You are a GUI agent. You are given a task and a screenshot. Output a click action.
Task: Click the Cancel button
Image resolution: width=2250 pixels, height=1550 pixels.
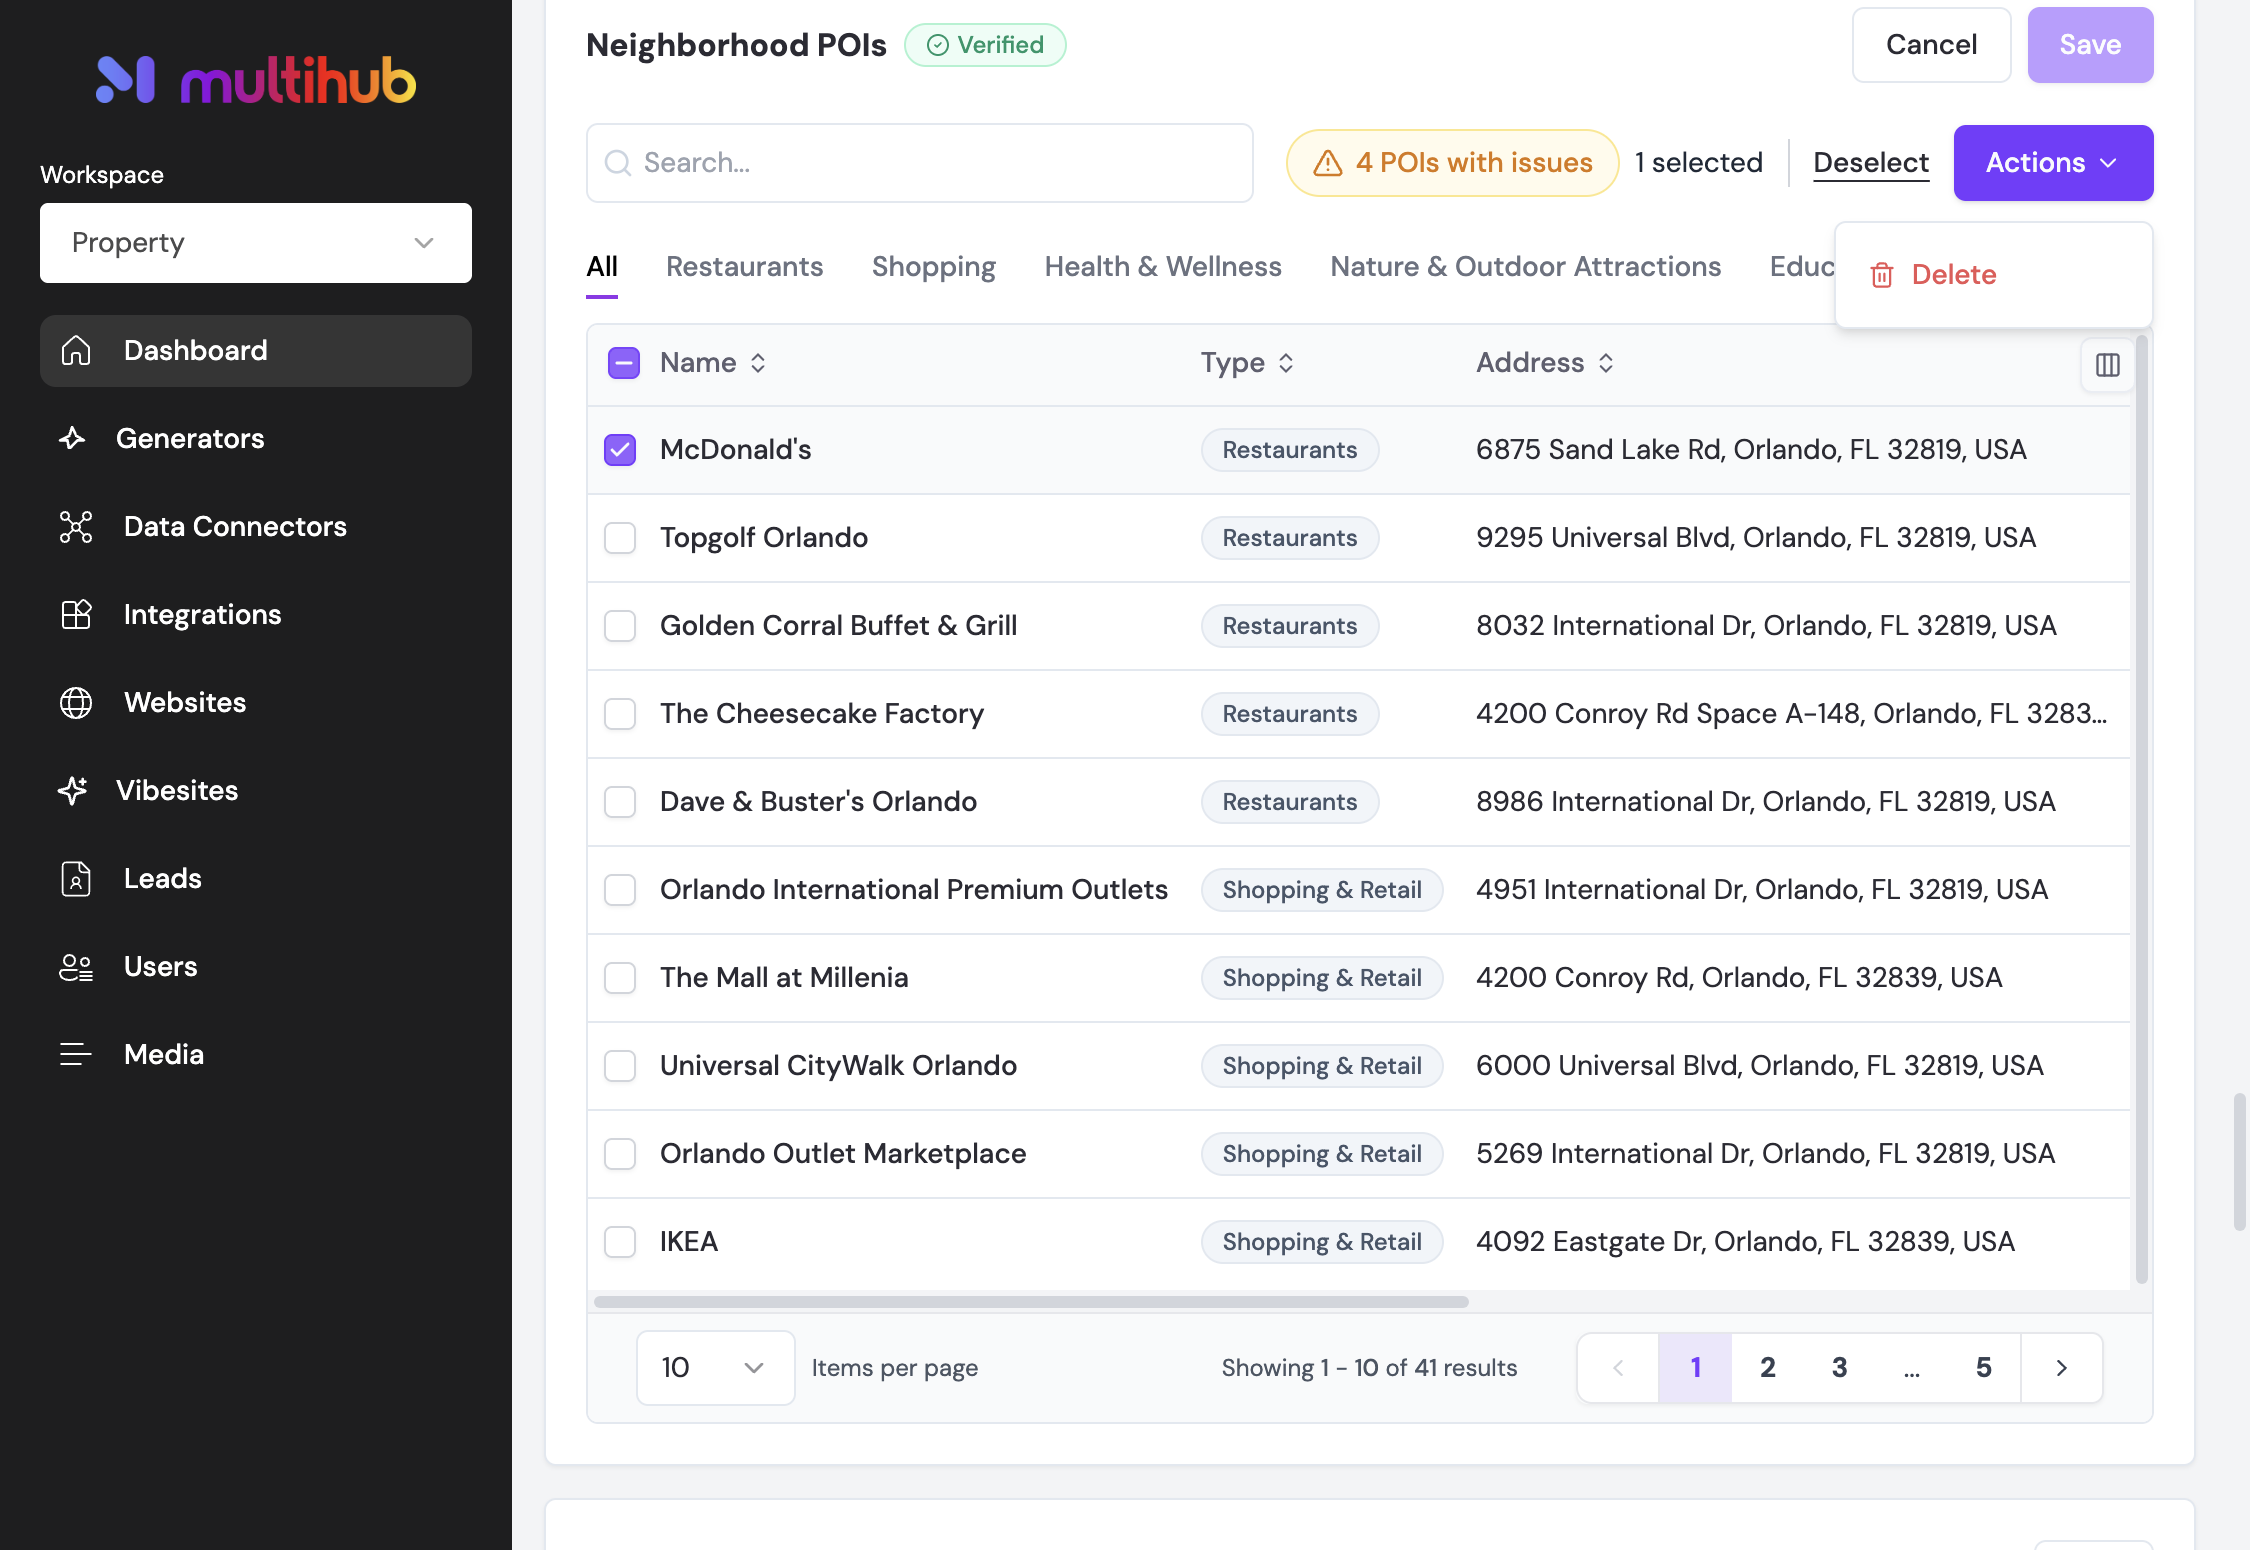tap(1931, 45)
